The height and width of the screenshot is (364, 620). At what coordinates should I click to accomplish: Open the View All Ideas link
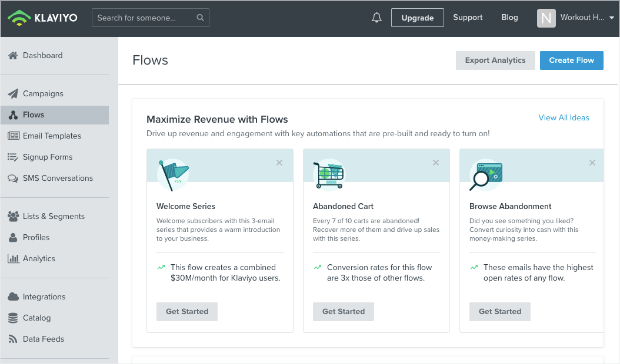[x=563, y=118]
